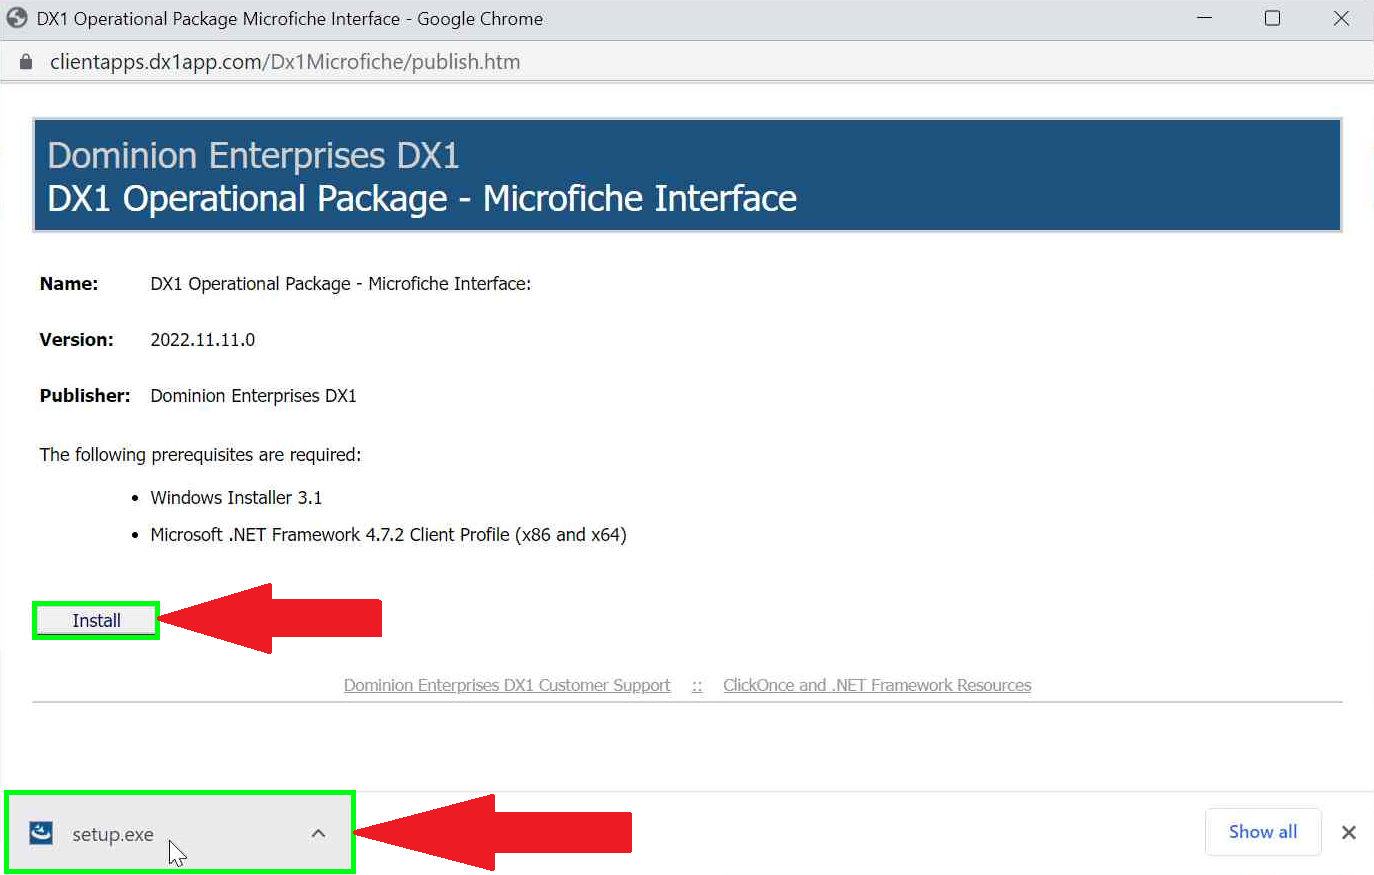The image size is (1374, 875).
Task: Click the lock icon in address bar
Action: coord(26,62)
